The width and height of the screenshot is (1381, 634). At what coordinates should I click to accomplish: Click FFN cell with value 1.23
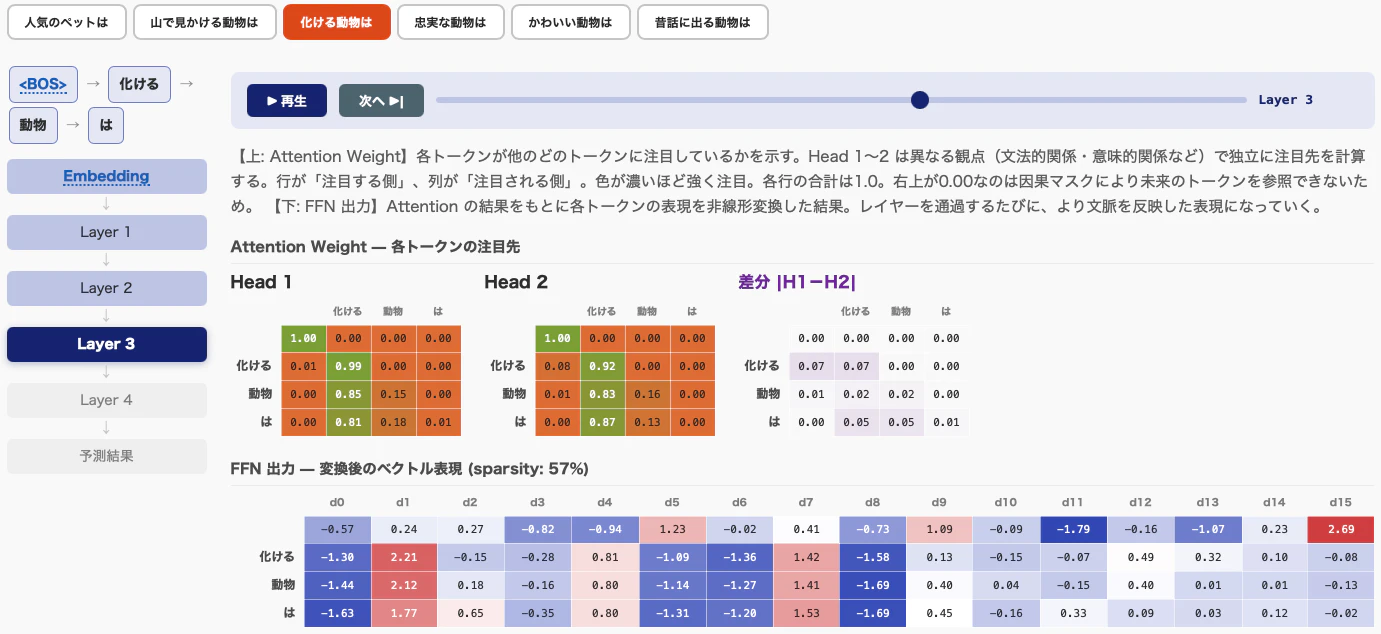coord(670,529)
